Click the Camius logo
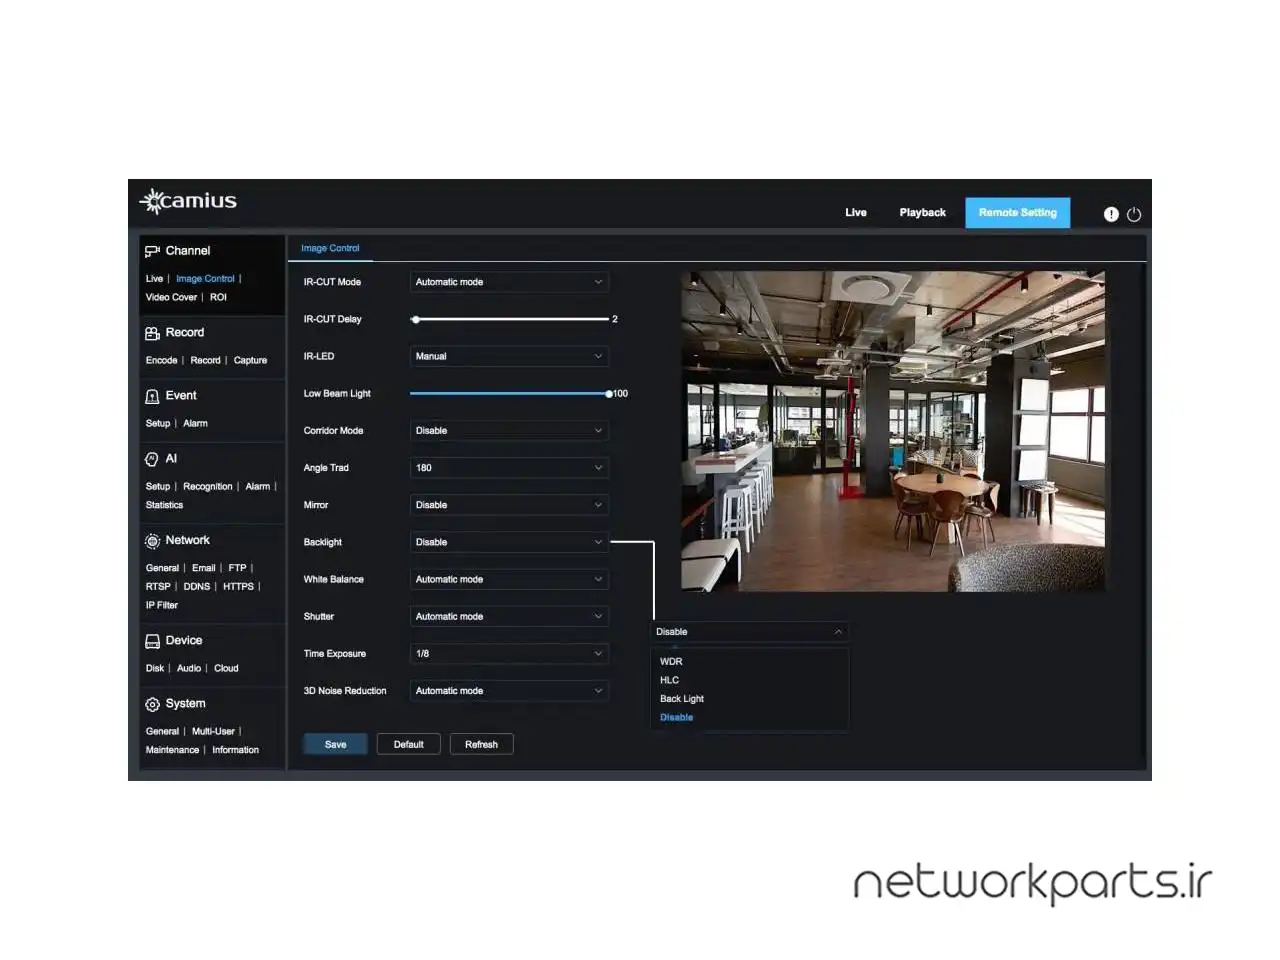1280x960 pixels. click(x=188, y=201)
